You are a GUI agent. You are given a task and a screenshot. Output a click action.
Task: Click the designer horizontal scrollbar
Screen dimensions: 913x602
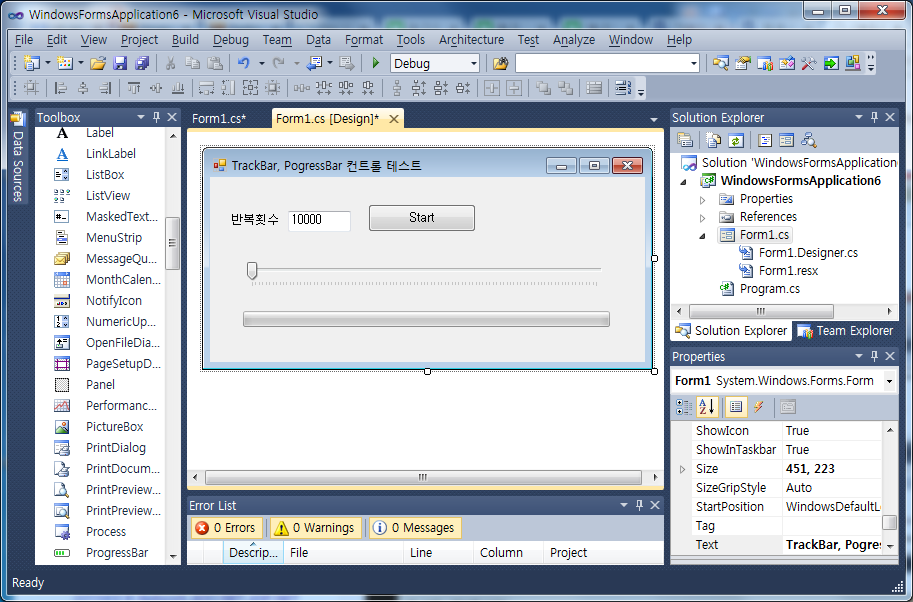(423, 477)
